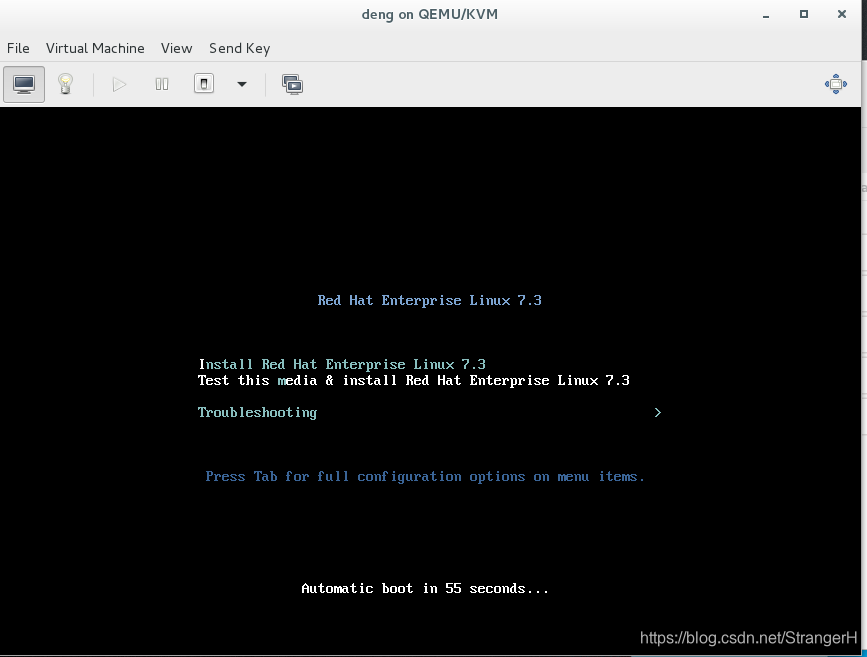Open the File menu
Viewport: 867px width, 657px height.
point(18,48)
